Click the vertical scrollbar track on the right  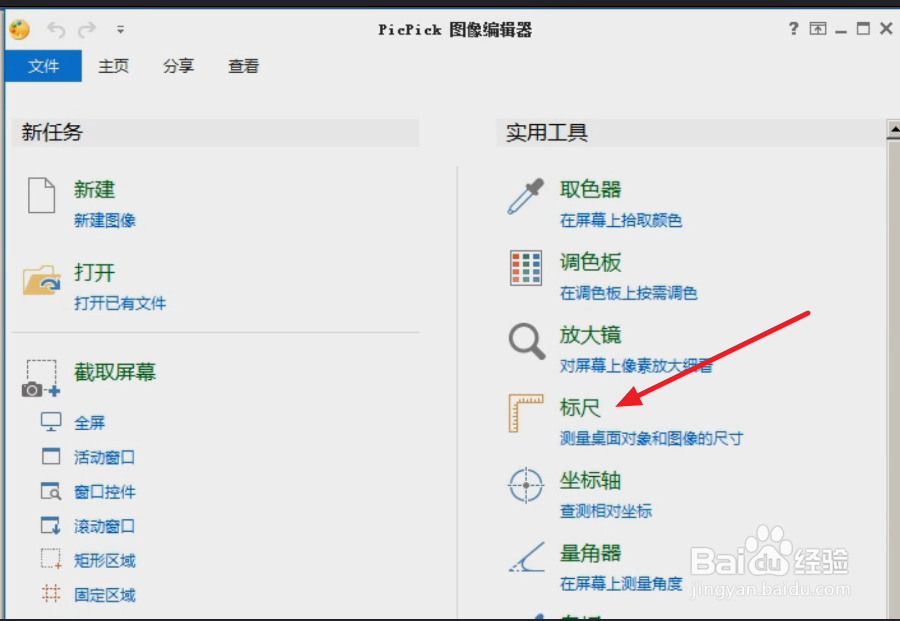coord(893,379)
